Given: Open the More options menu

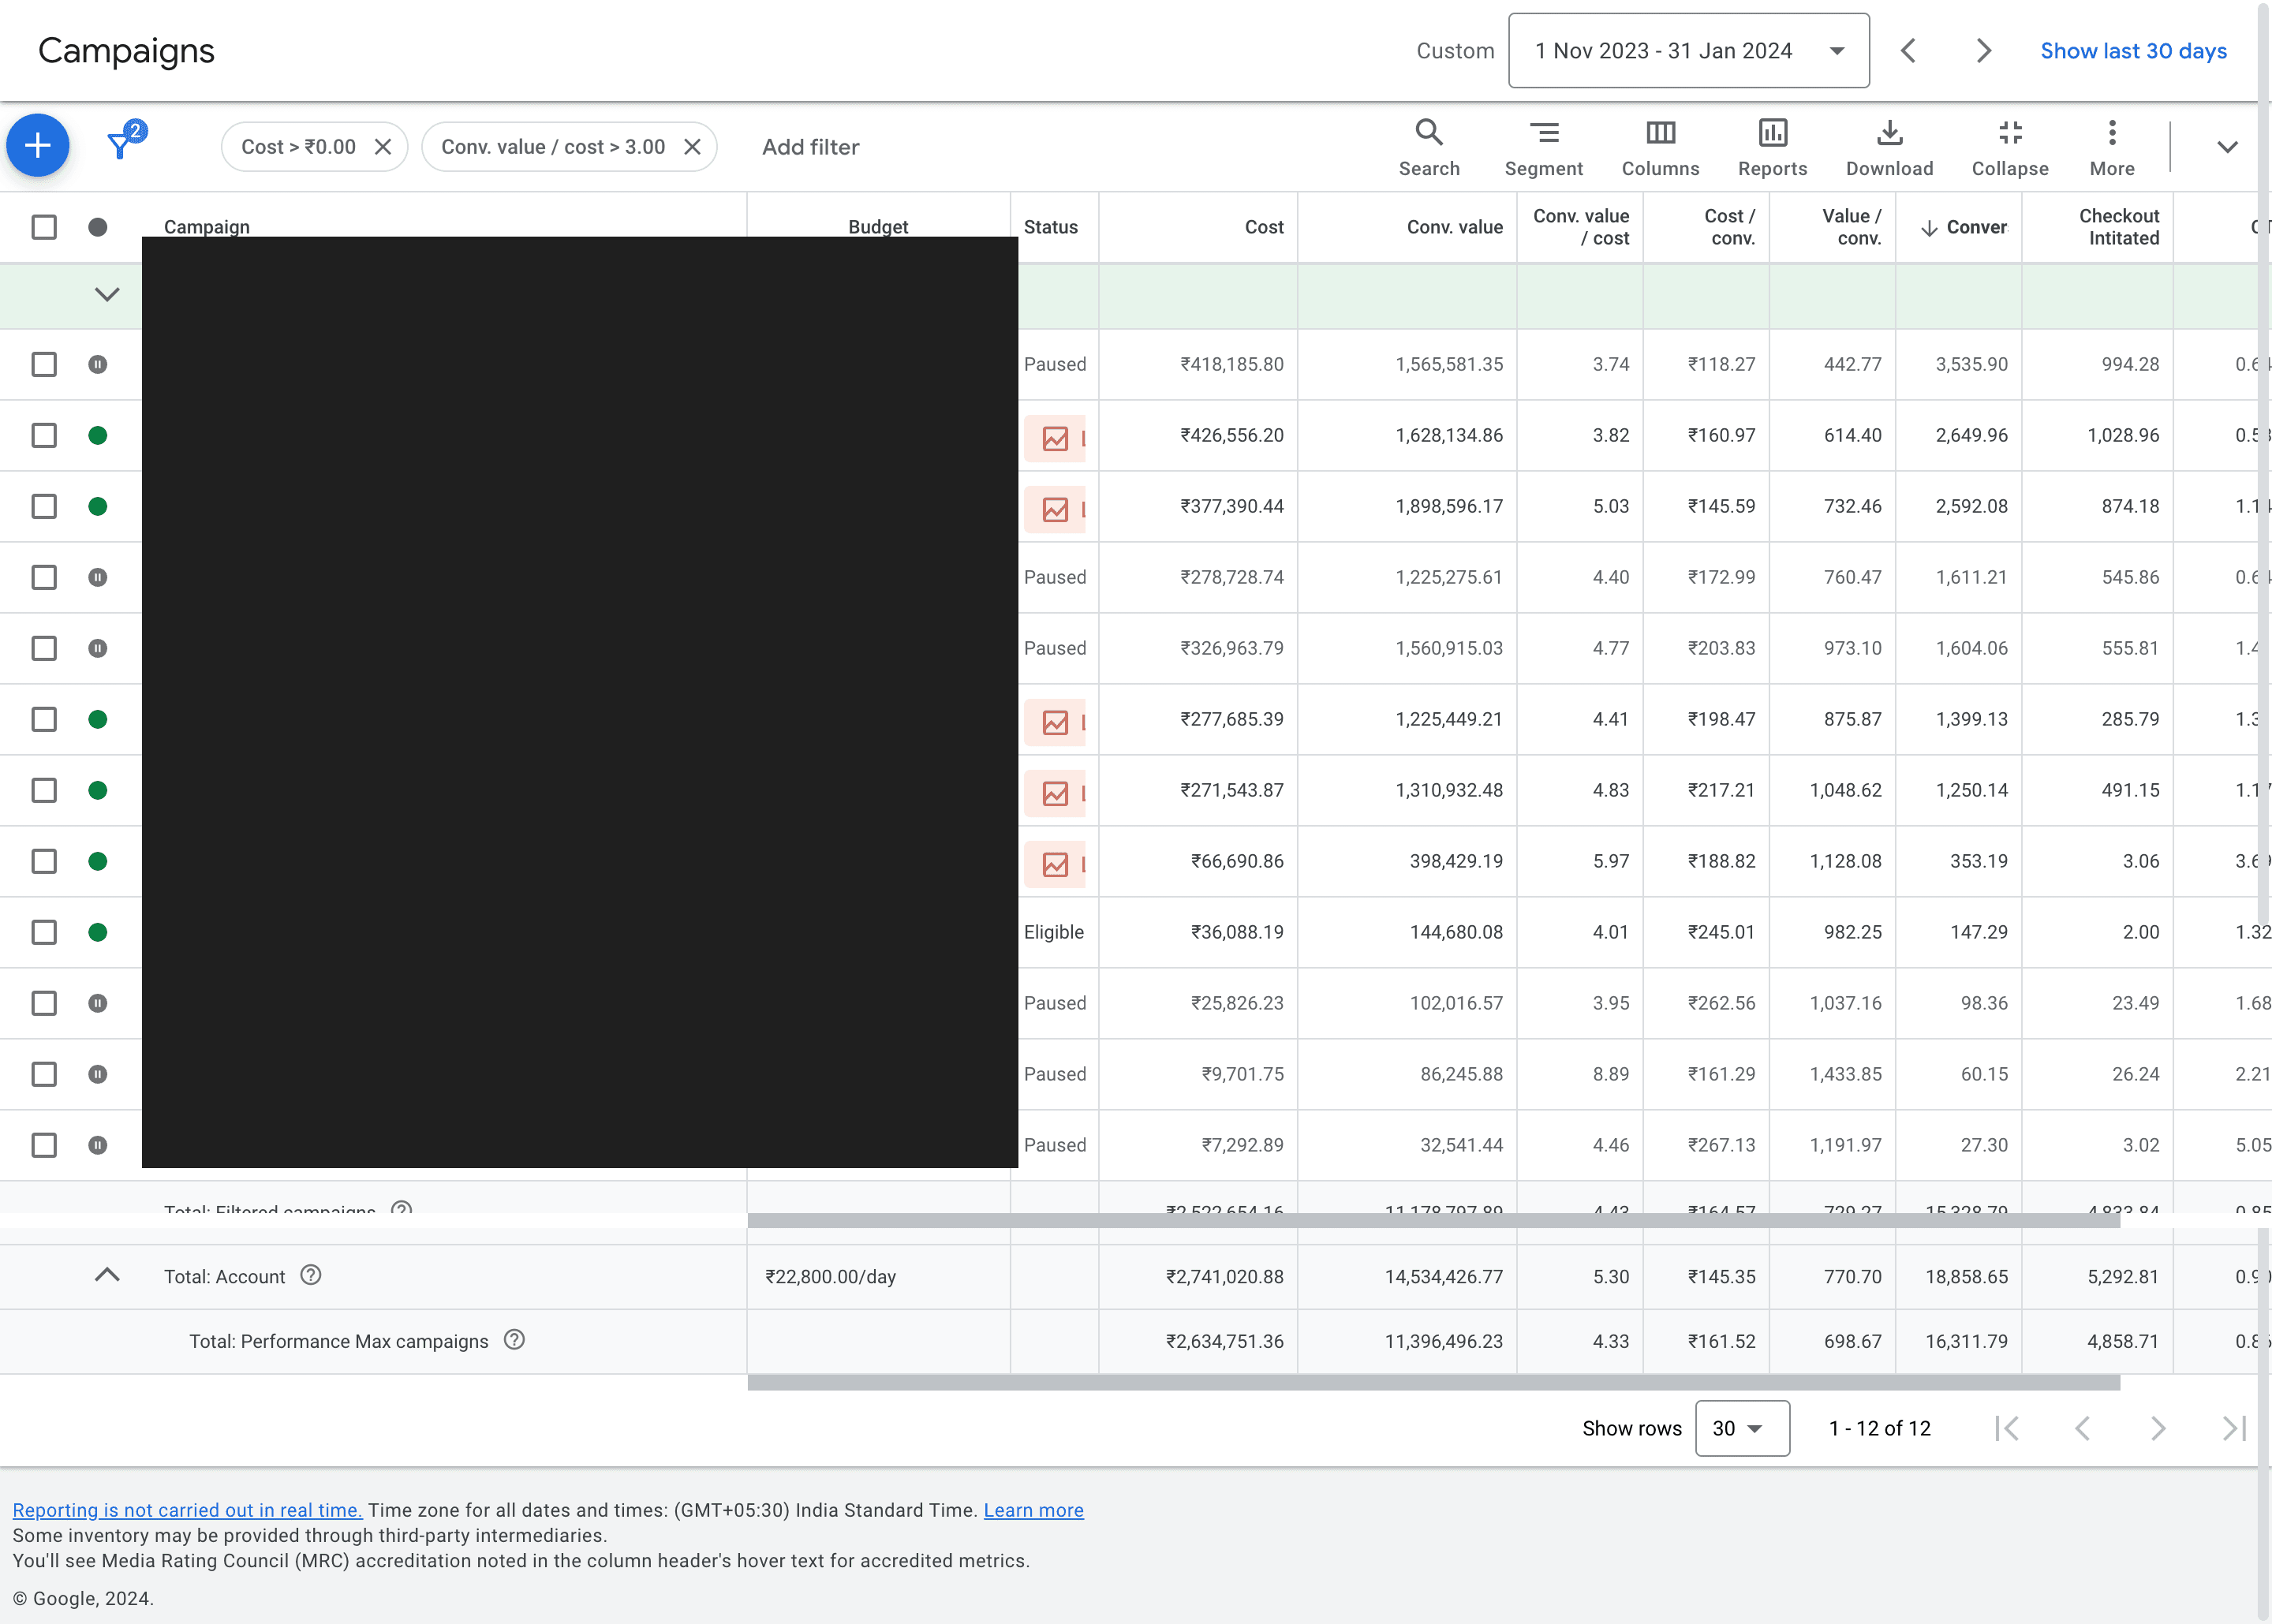Looking at the screenshot, I should (x=2112, y=147).
